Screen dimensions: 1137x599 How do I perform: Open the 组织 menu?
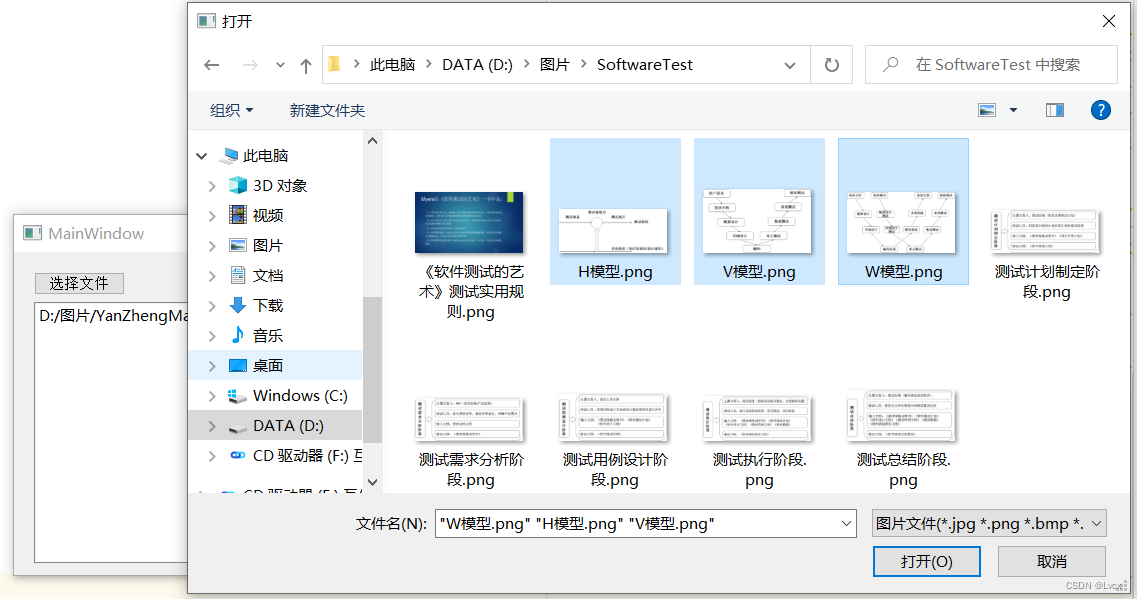tap(229, 110)
